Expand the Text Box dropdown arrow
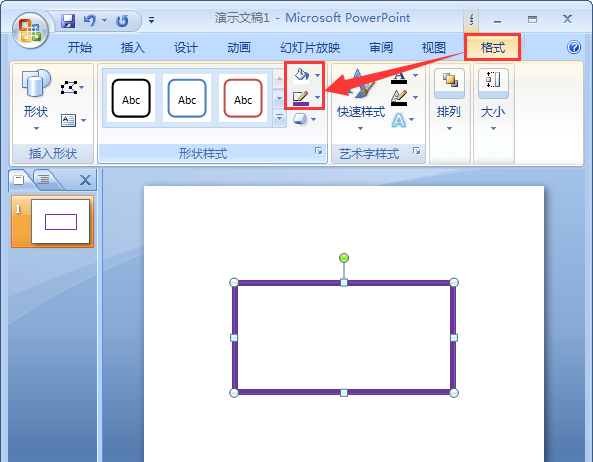 coord(84,121)
